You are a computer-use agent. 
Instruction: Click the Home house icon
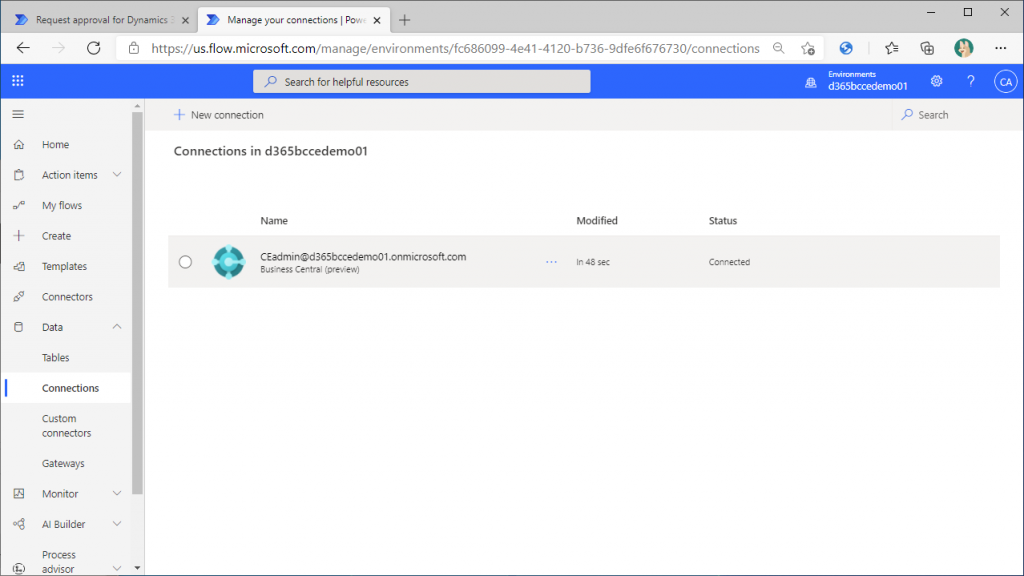point(19,144)
